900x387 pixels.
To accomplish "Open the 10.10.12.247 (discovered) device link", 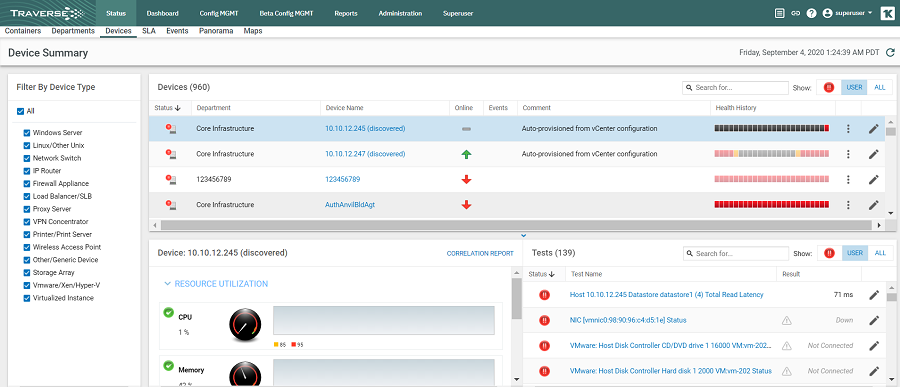I will (x=365, y=154).
